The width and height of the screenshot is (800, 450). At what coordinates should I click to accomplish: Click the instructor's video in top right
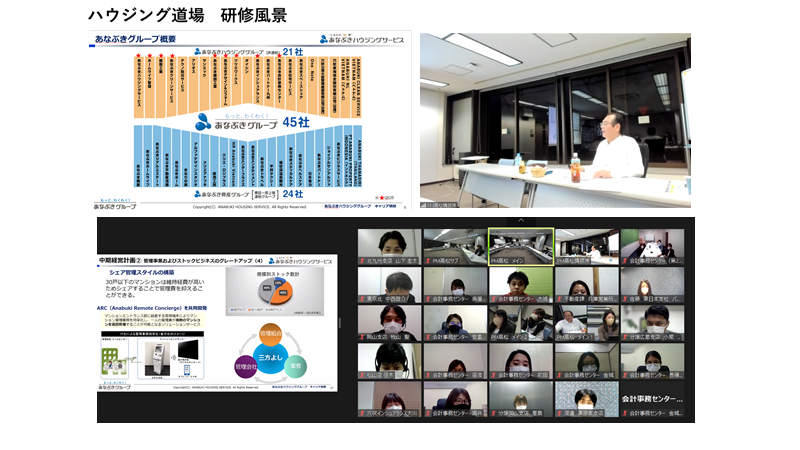[x=554, y=119]
